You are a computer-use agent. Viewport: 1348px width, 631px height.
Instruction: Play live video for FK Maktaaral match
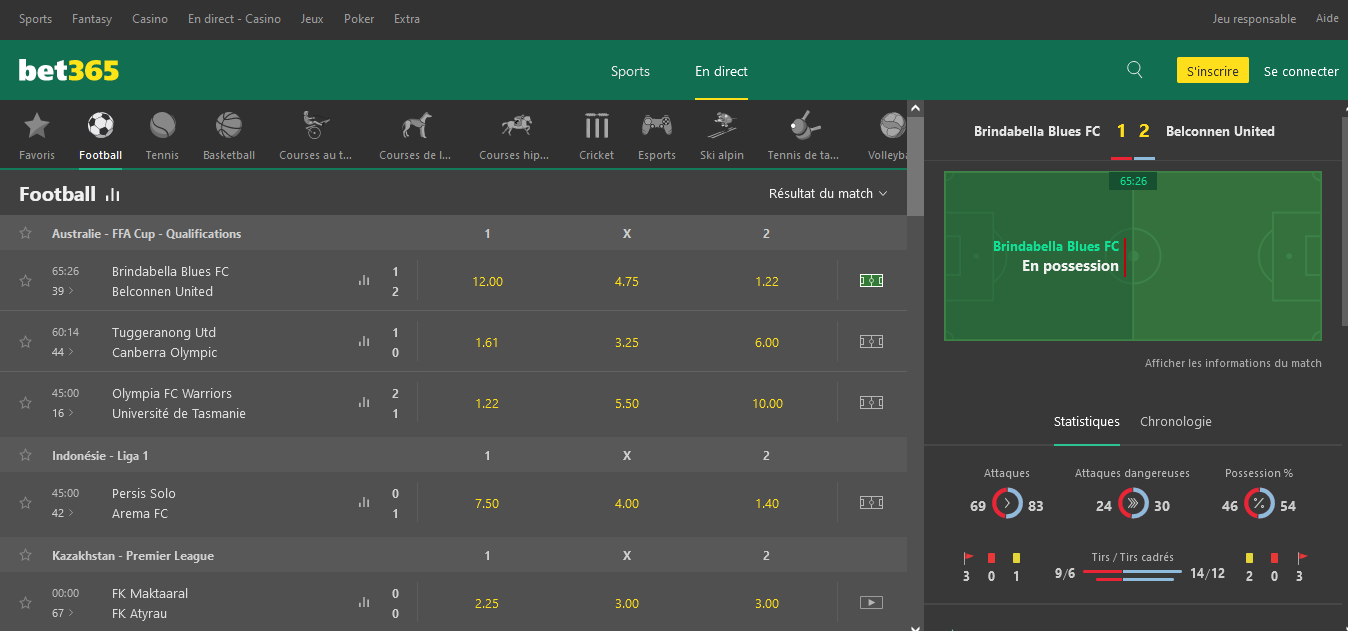[x=872, y=603]
